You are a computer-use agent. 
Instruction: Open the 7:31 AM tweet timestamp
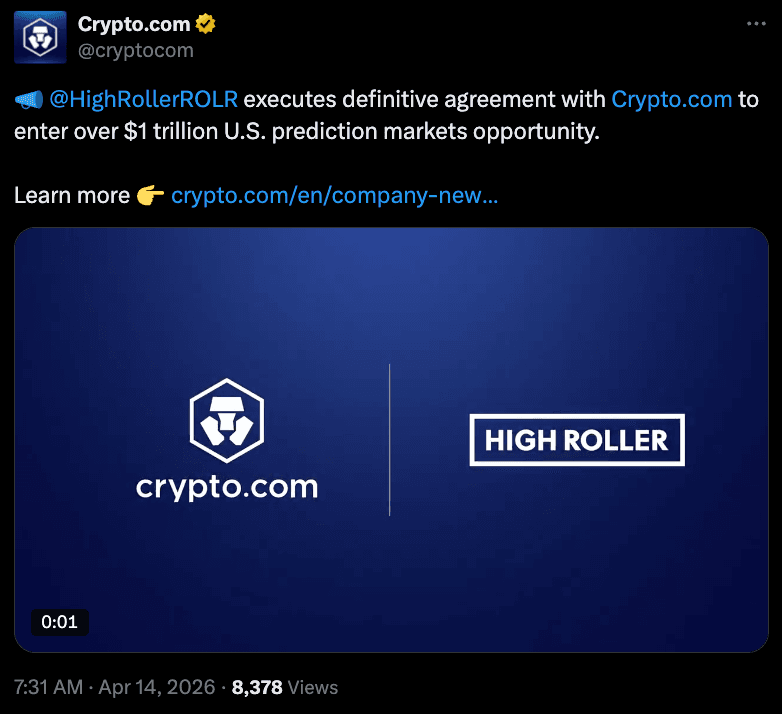48,687
